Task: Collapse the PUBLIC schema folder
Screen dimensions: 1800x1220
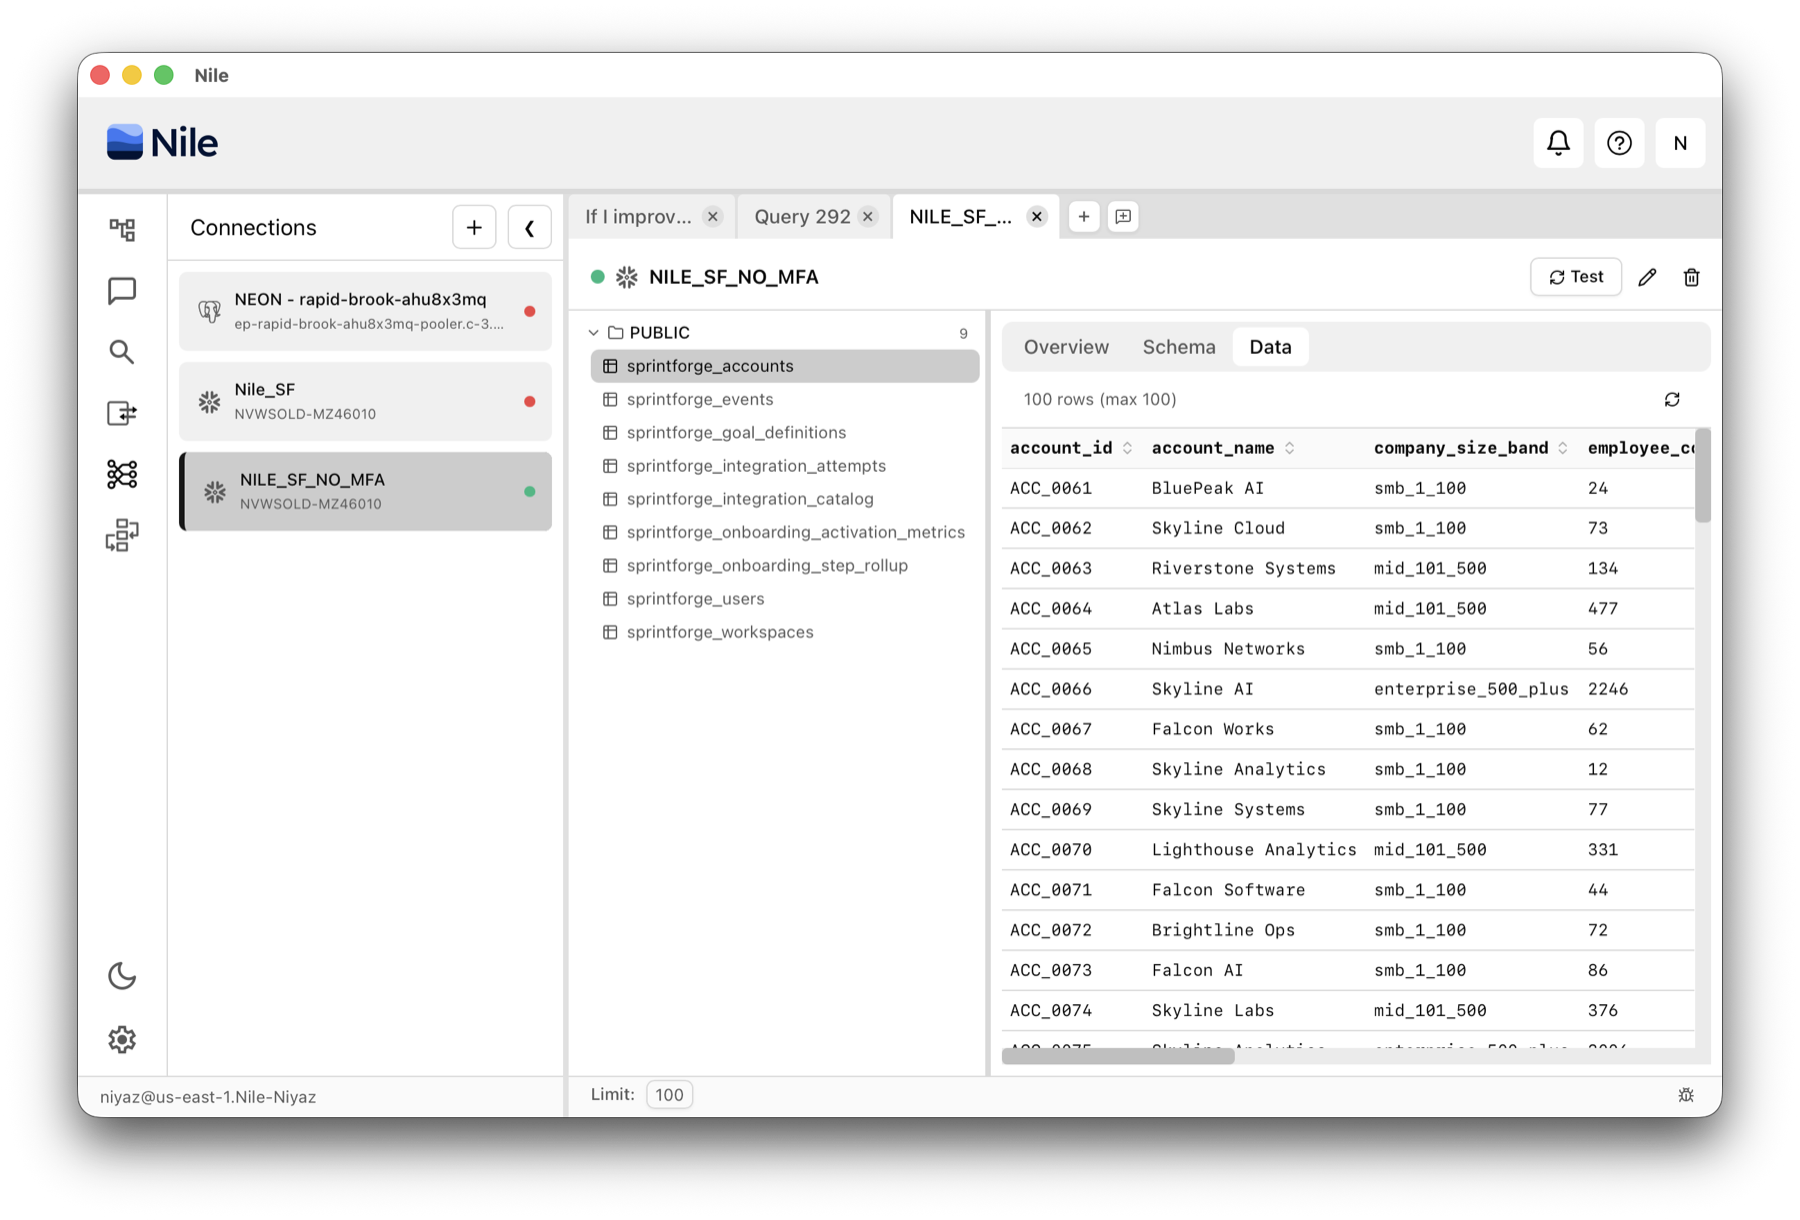Action: click(x=594, y=333)
